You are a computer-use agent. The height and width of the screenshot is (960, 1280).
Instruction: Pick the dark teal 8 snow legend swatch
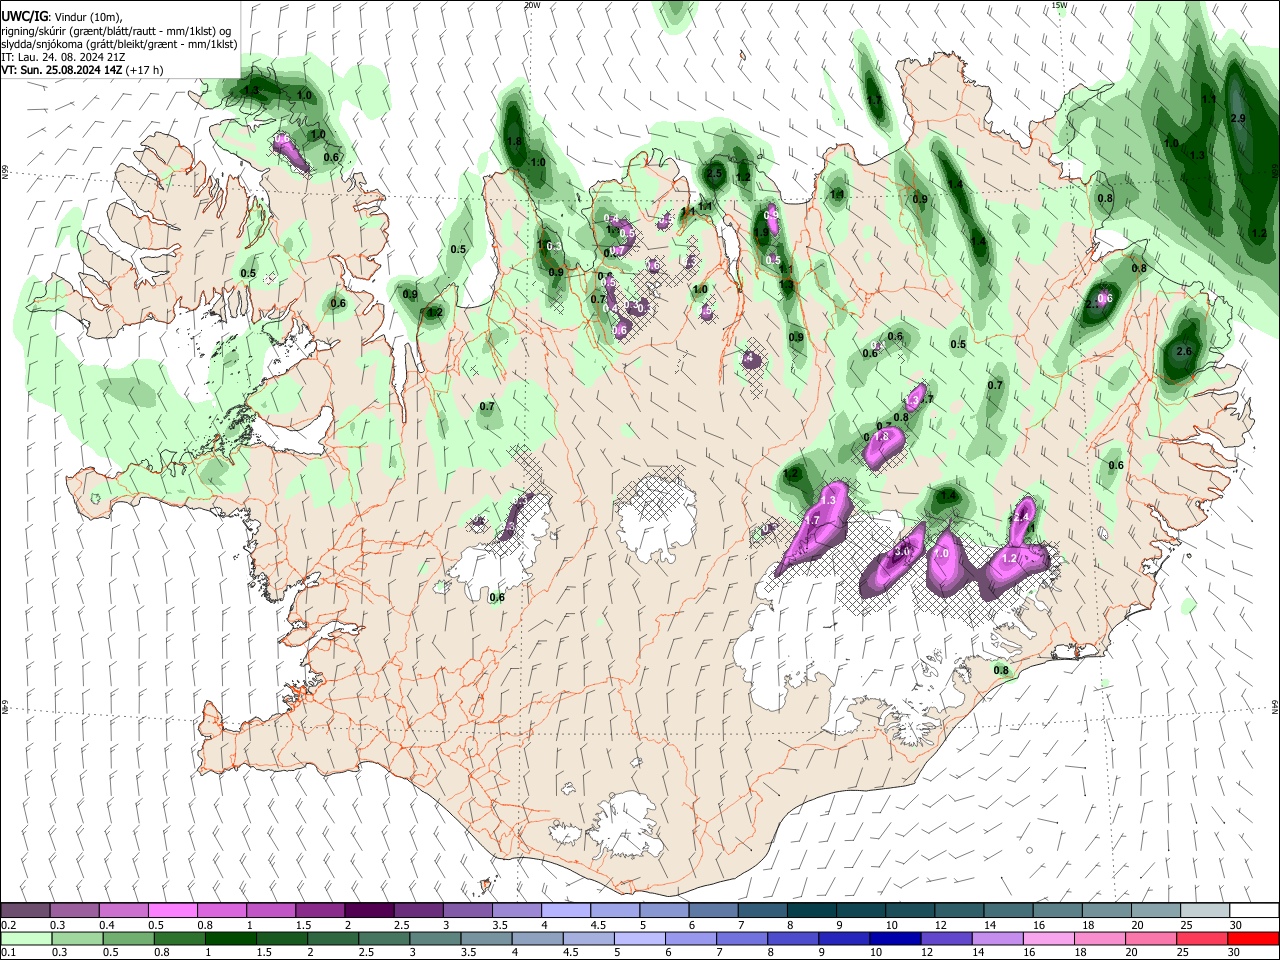point(811,911)
